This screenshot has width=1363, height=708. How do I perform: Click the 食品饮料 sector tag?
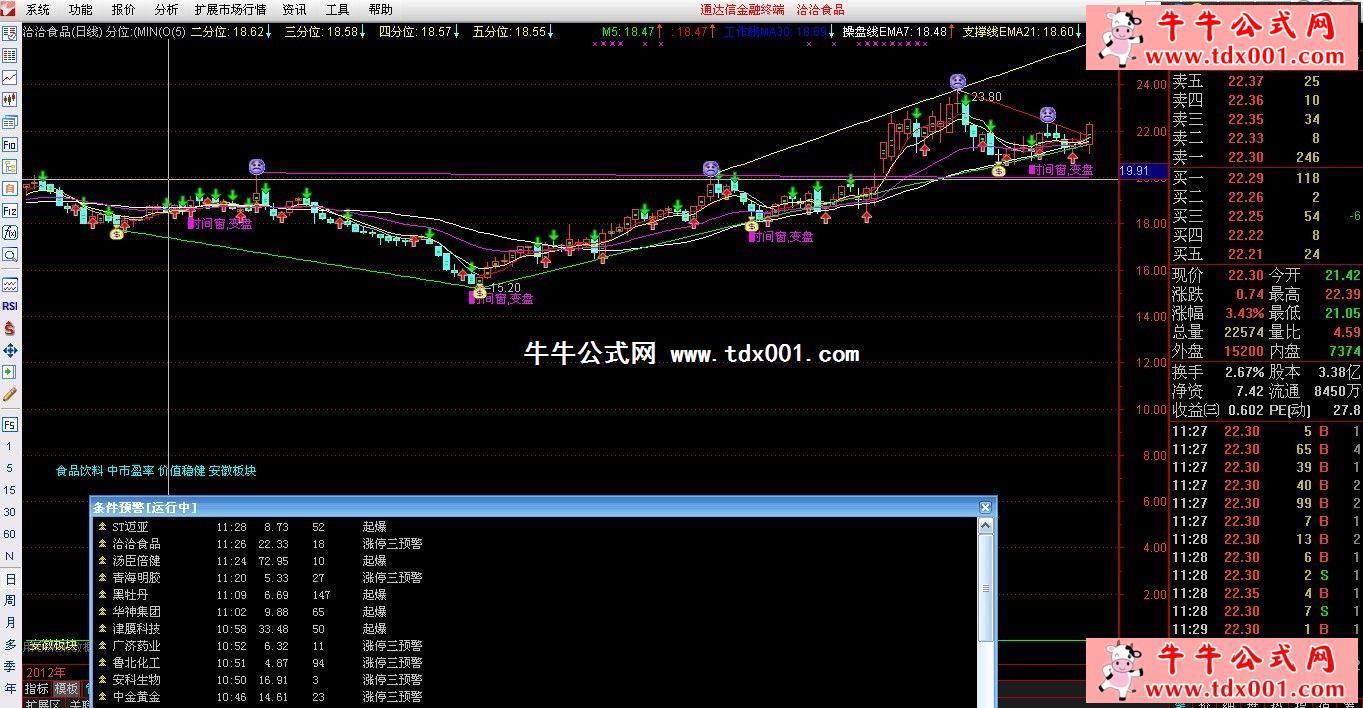[79, 470]
